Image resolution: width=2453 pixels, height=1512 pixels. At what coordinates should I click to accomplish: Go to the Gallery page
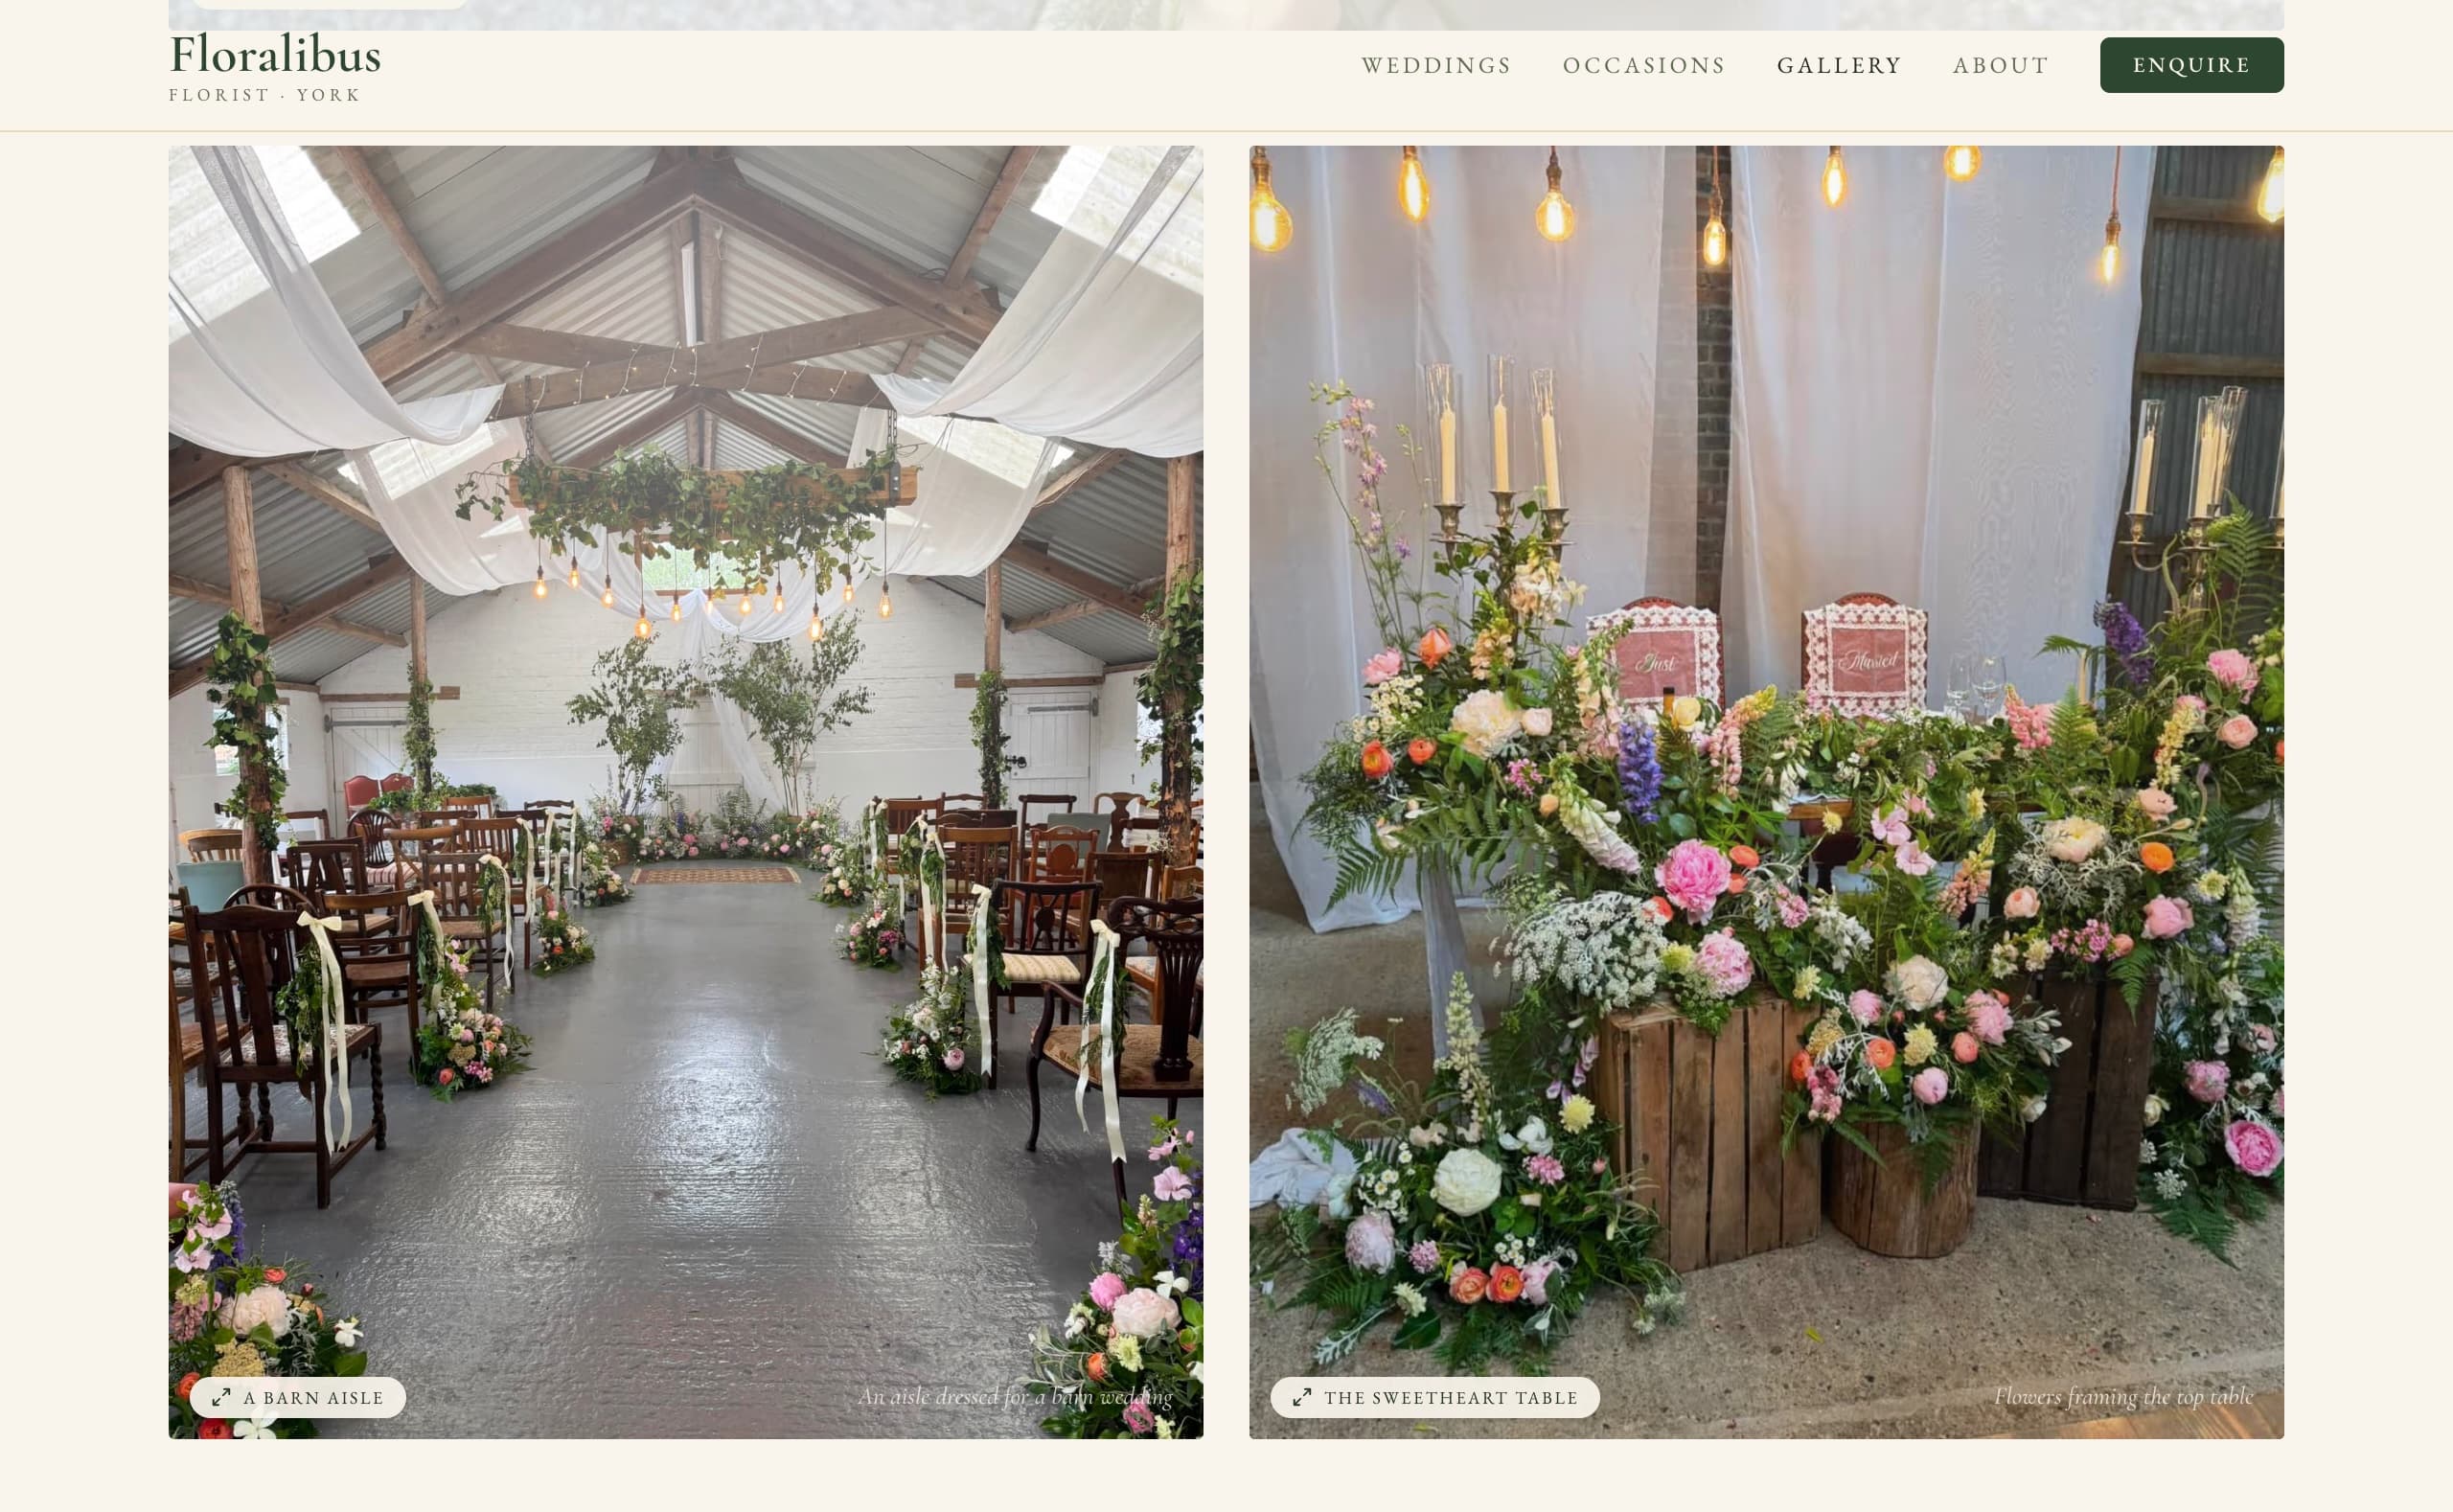1839,65
